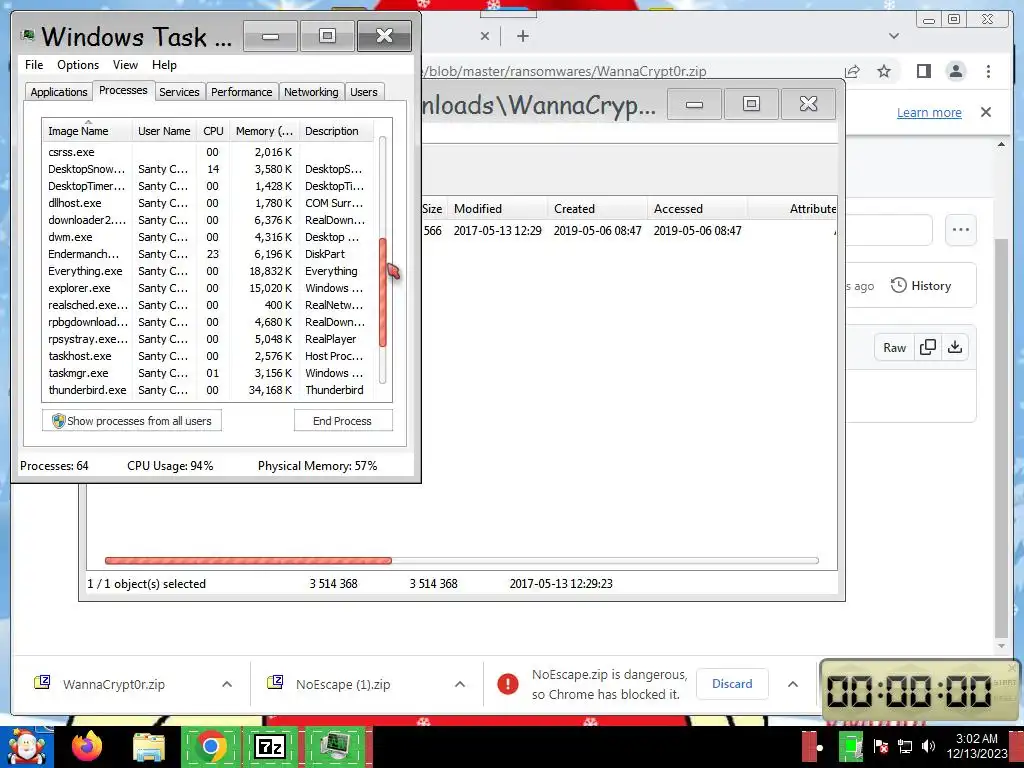Image resolution: width=1024 pixels, height=768 pixels.
Task: Switch to the Services tab
Action: (179, 92)
